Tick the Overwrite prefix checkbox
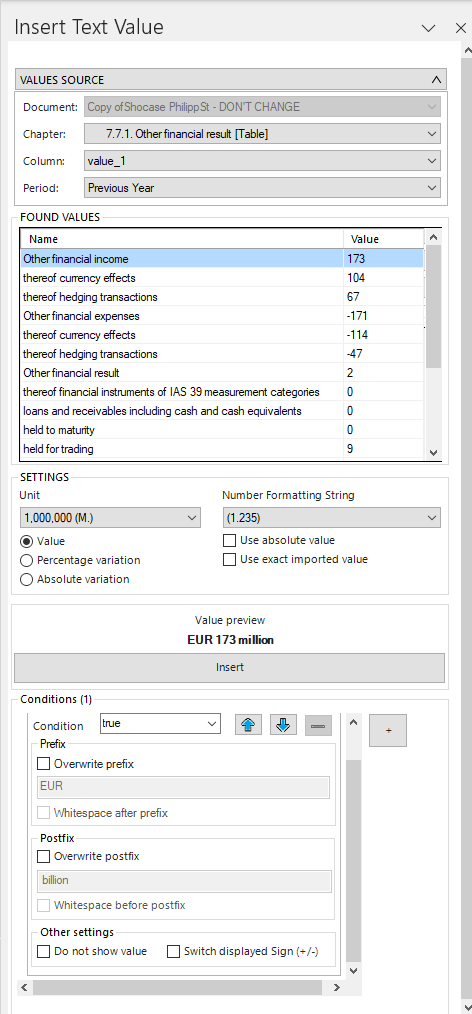Screen dimensions: 472x1014 43,764
